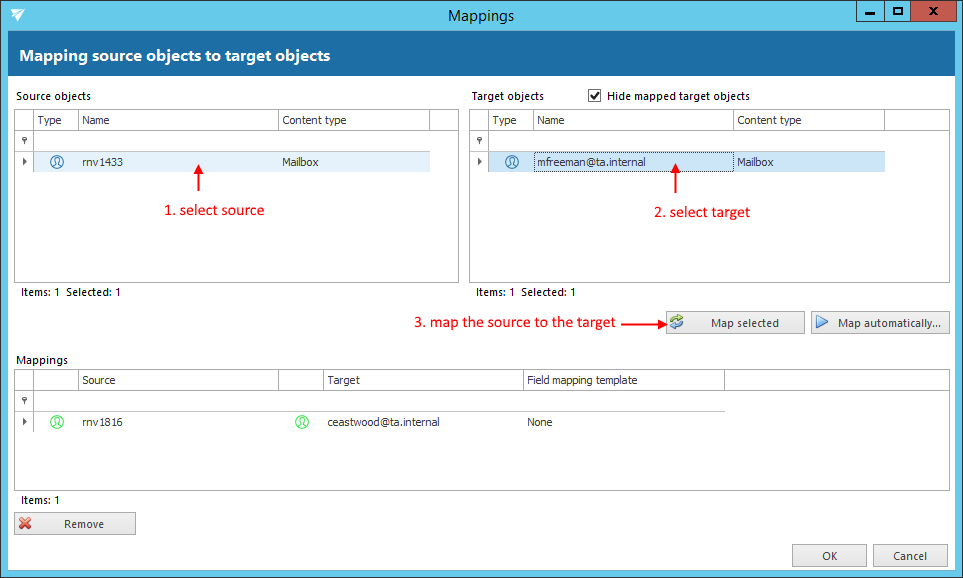The width and height of the screenshot is (963, 578).
Task: Click the Mappings grid filter row icon
Action: point(24,400)
